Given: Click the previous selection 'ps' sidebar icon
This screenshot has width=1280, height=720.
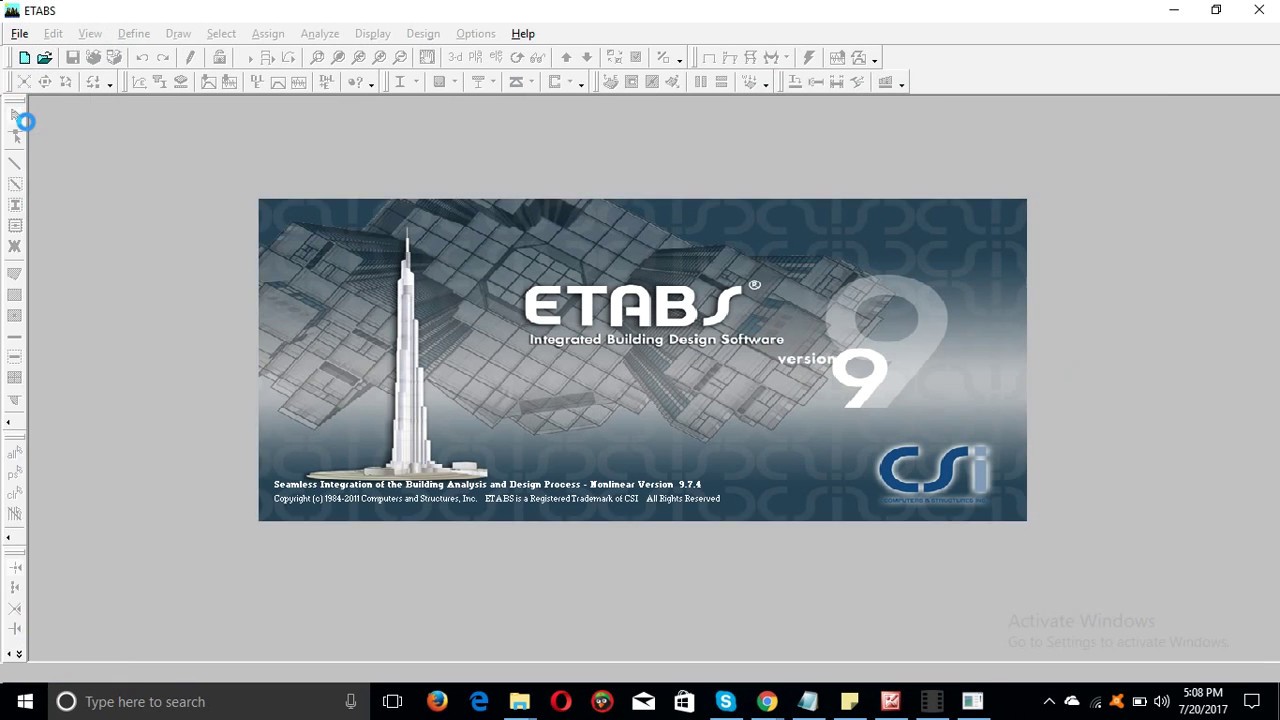Looking at the screenshot, I should coord(15,473).
